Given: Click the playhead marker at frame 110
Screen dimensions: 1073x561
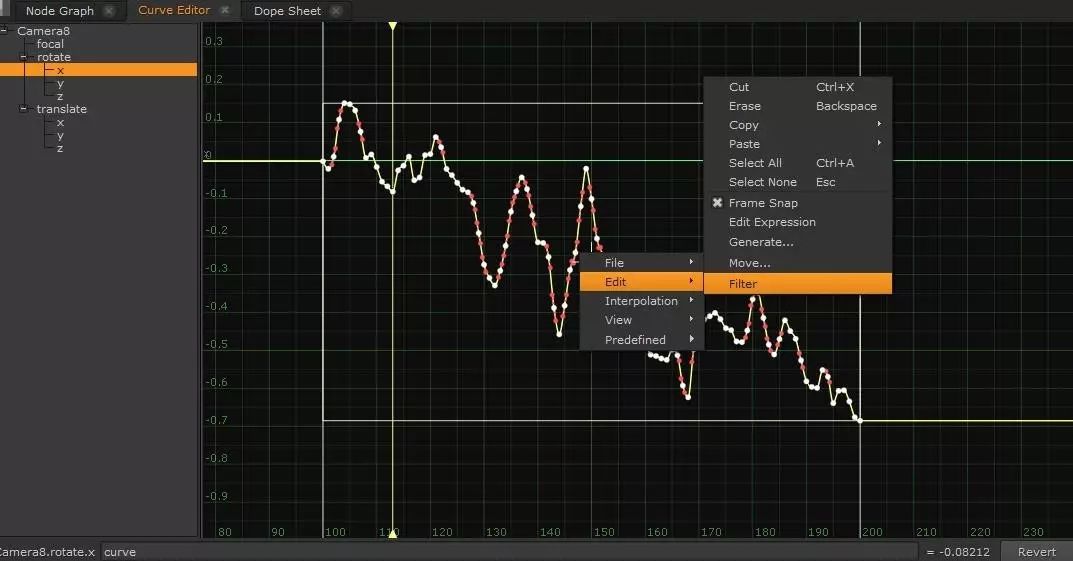Looking at the screenshot, I should tap(393, 27).
